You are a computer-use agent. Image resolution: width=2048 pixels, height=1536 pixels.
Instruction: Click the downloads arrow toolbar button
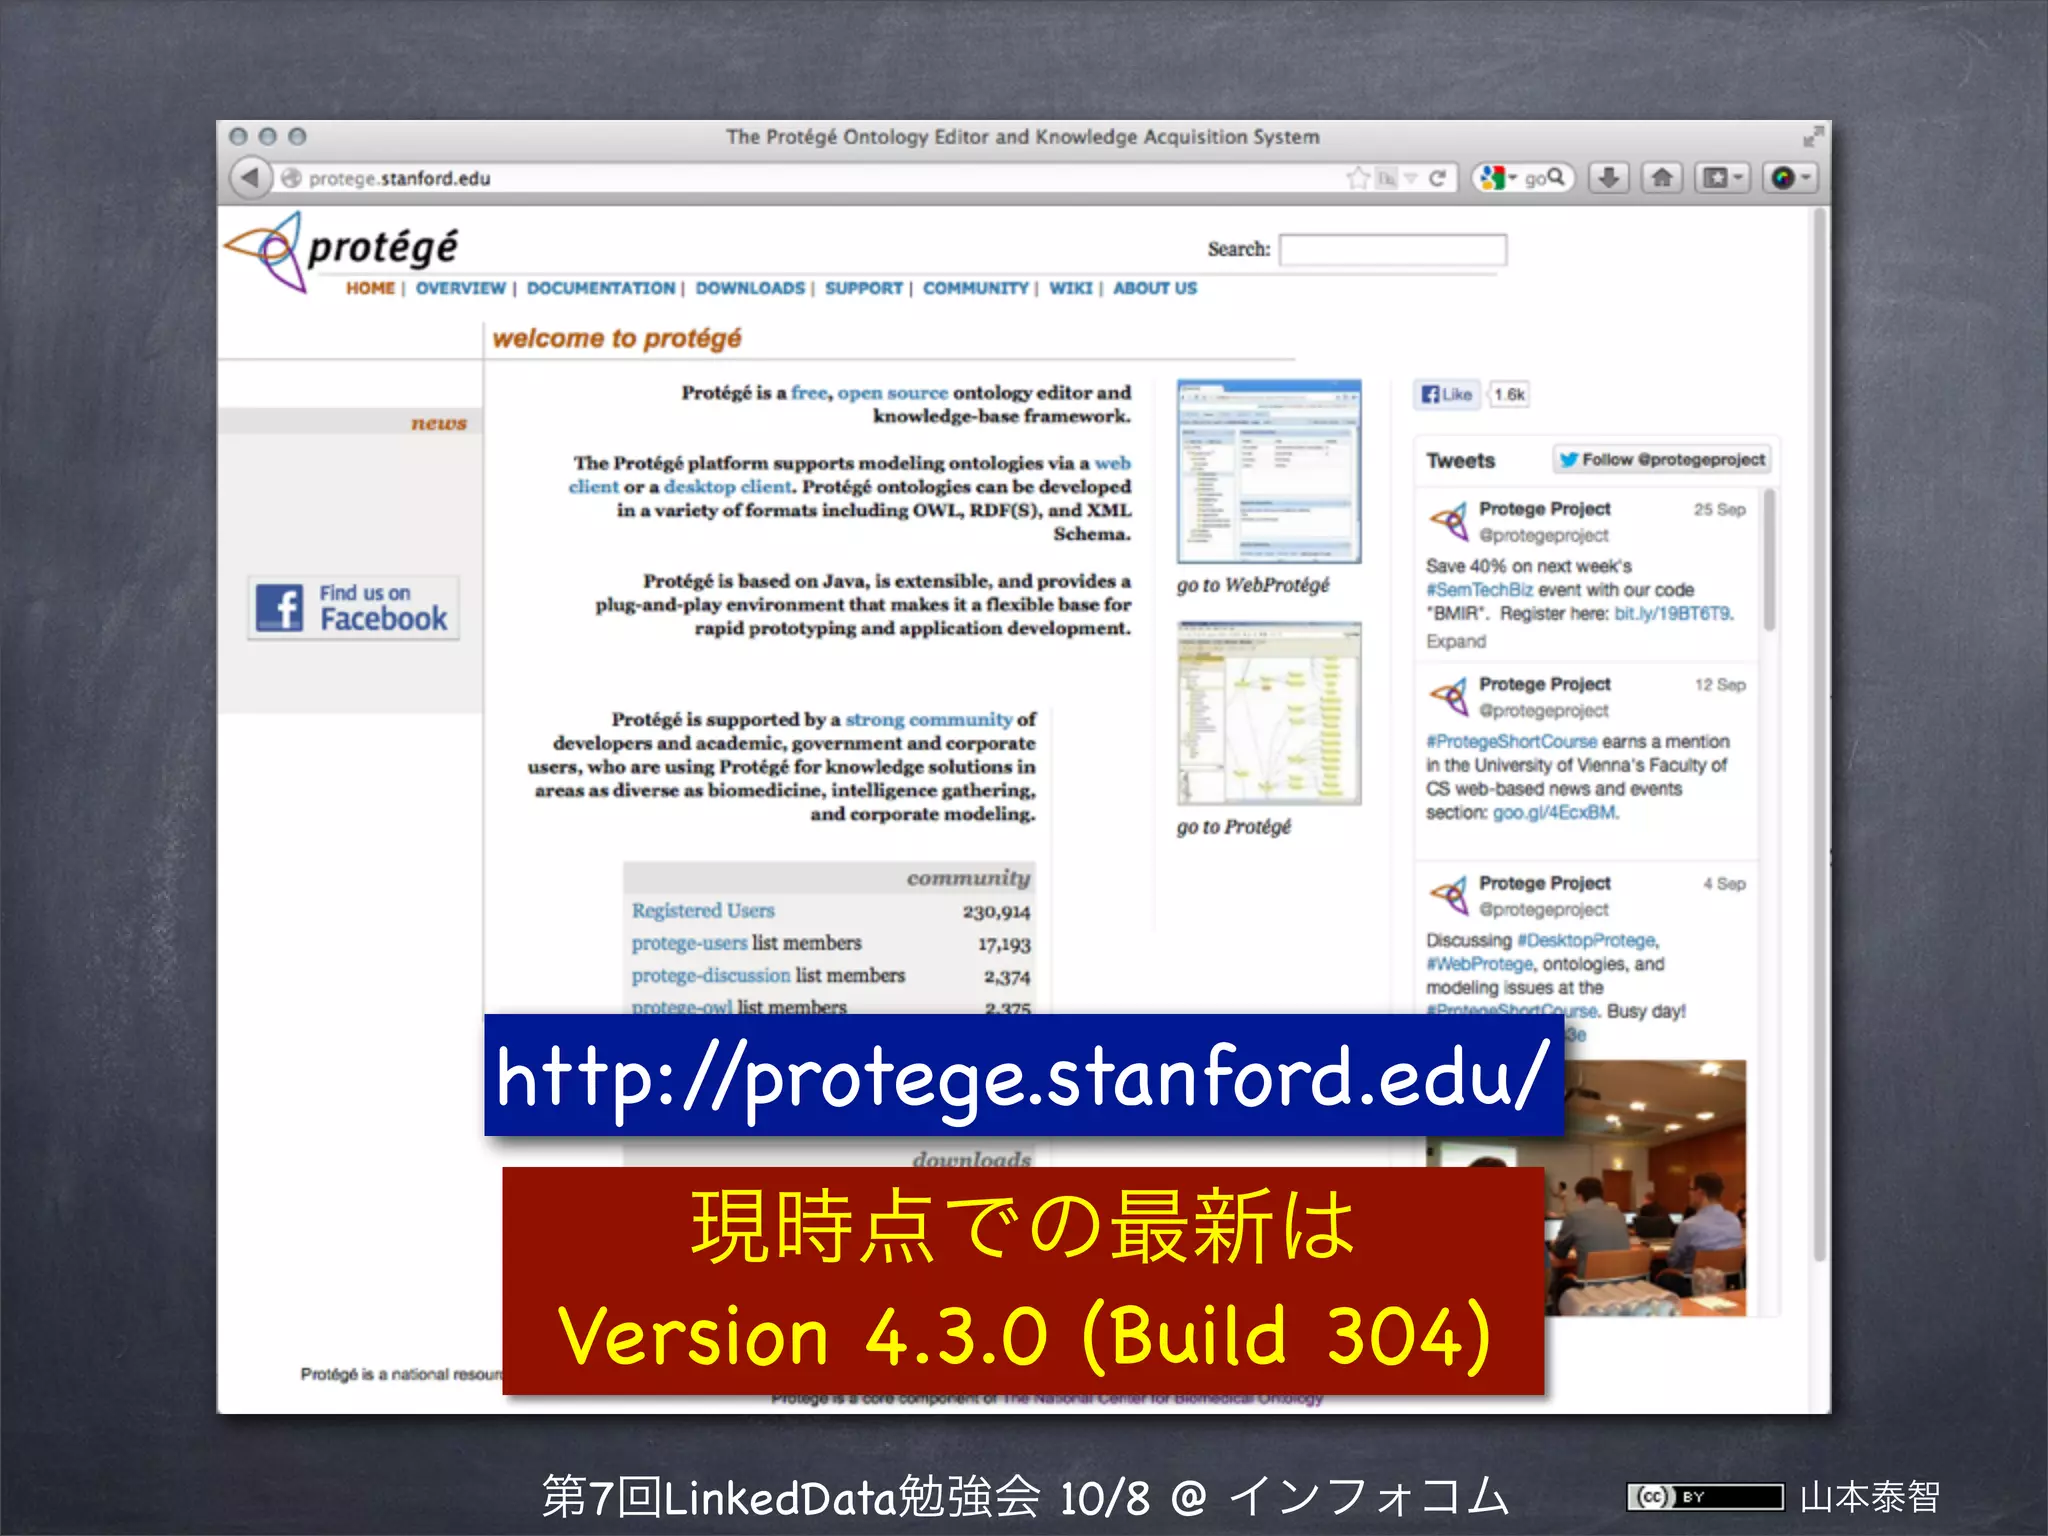pos(1609,178)
